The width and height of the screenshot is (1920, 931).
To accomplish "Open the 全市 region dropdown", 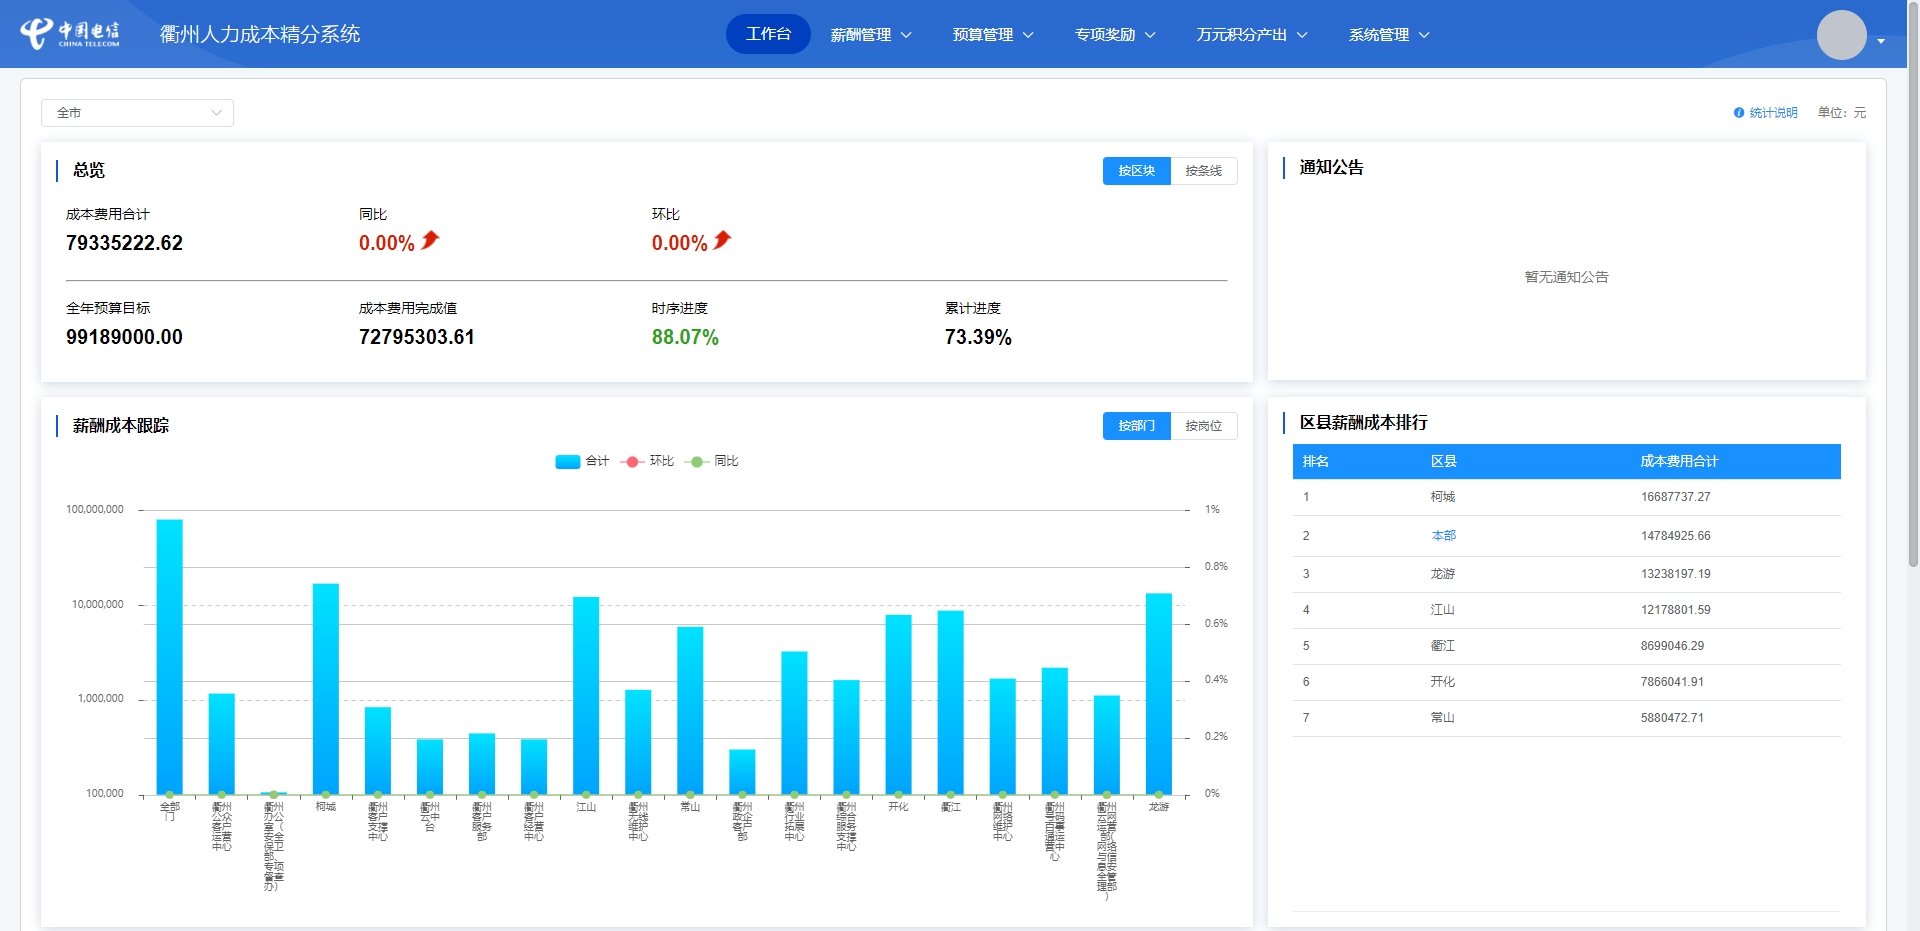I will (x=137, y=113).
